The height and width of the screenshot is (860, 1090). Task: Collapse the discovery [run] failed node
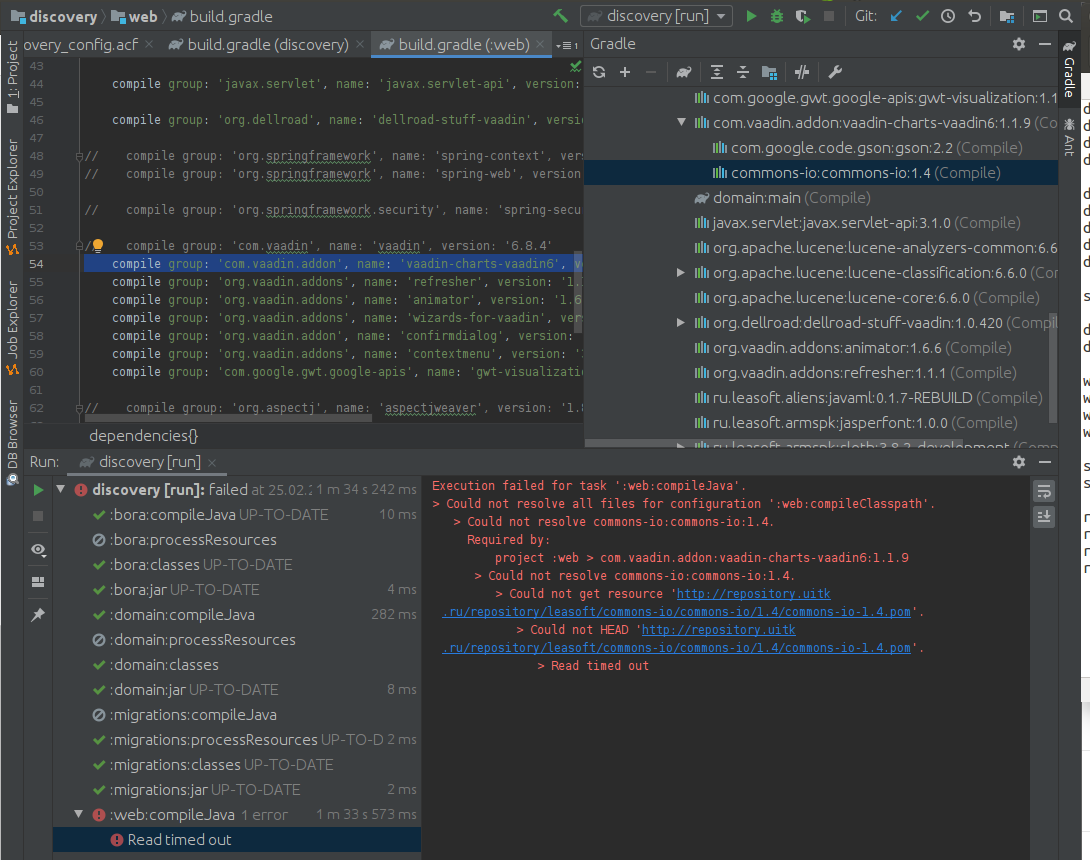[60, 489]
